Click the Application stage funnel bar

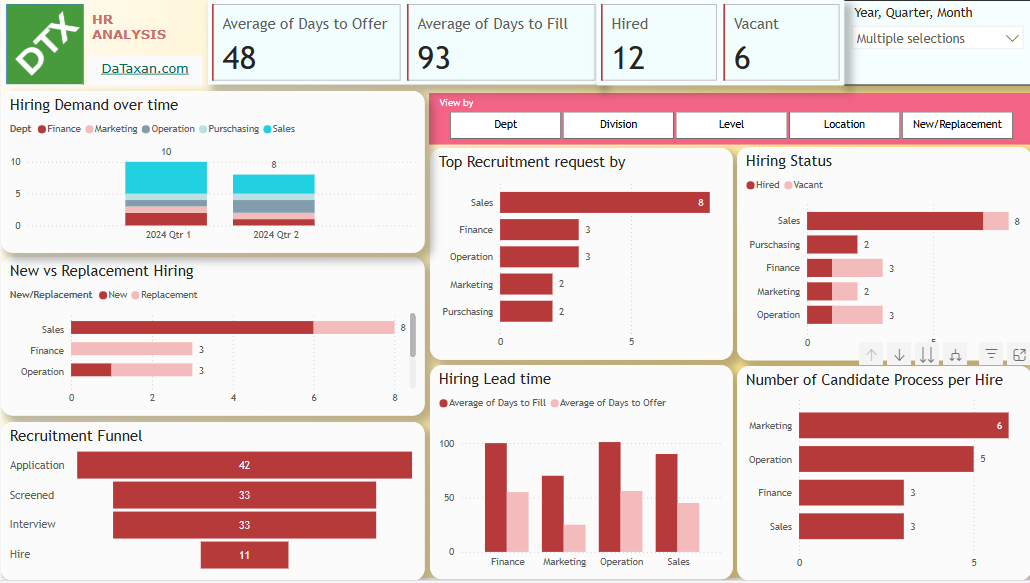(244, 465)
